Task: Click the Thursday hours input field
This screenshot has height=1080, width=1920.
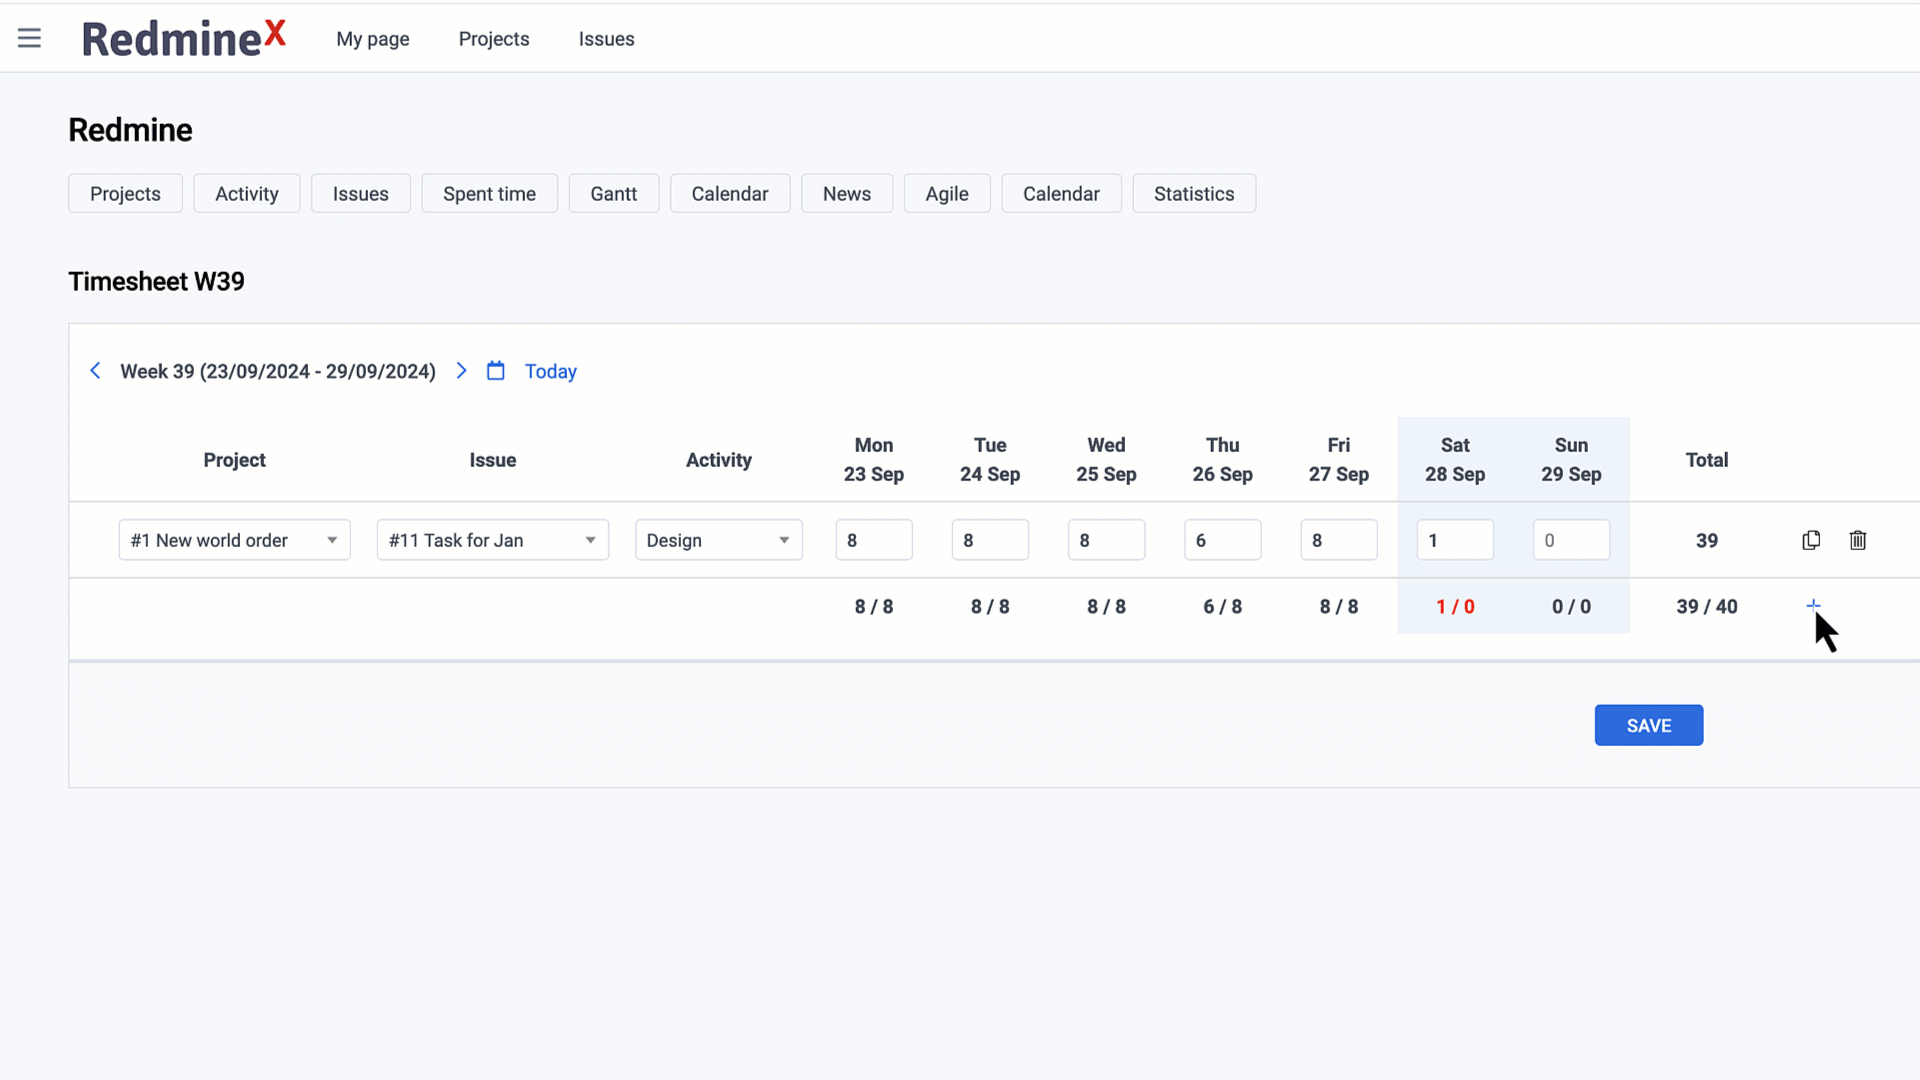Action: [x=1222, y=539]
